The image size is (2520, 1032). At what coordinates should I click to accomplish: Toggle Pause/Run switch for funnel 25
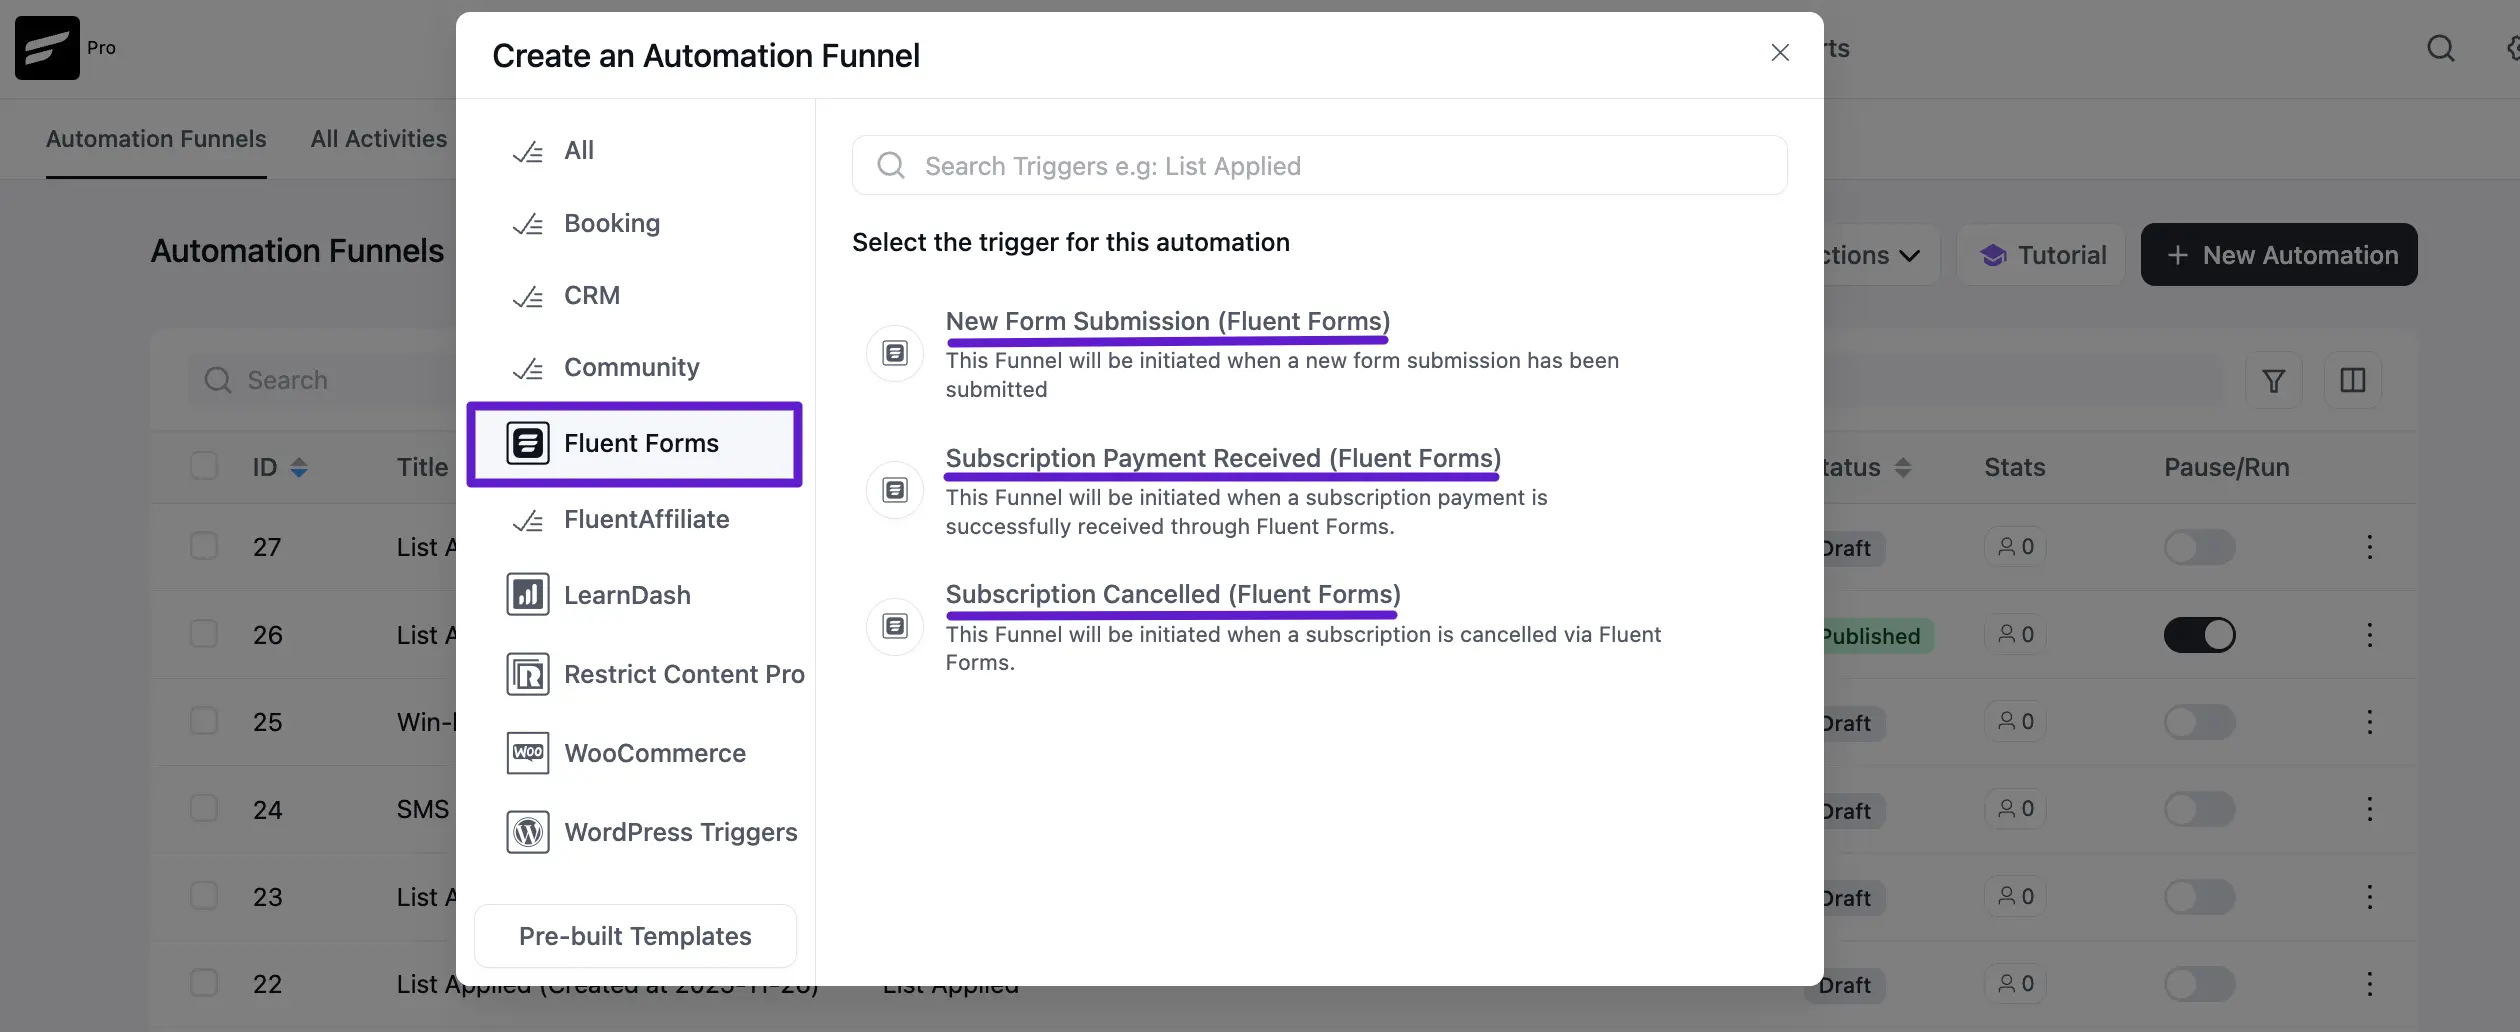pyautogui.click(x=2200, y=722)
